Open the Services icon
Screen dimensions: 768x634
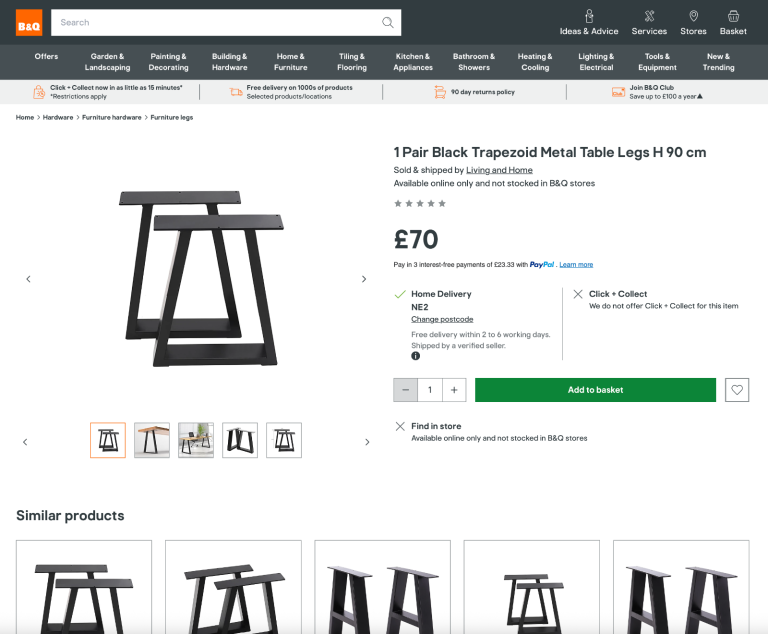point(649,22)
